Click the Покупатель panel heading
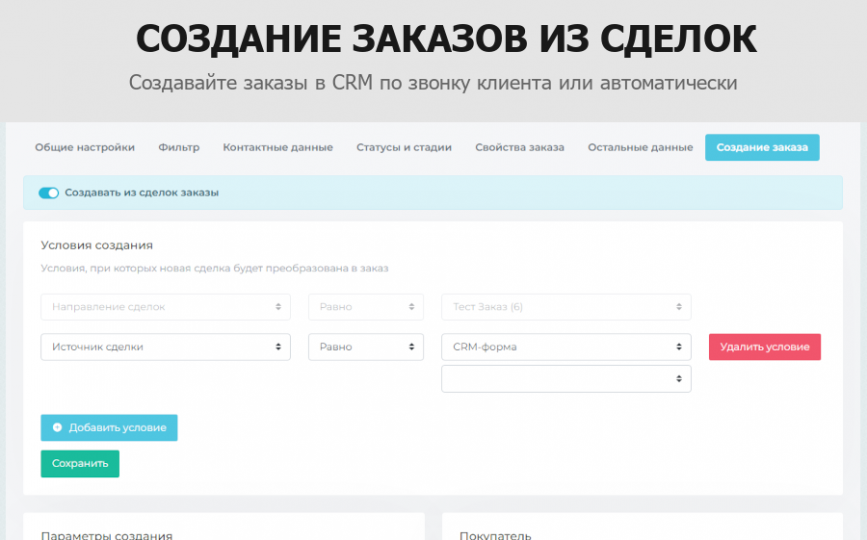Screen dimensions: 867x540 click(x=495, y=535)
